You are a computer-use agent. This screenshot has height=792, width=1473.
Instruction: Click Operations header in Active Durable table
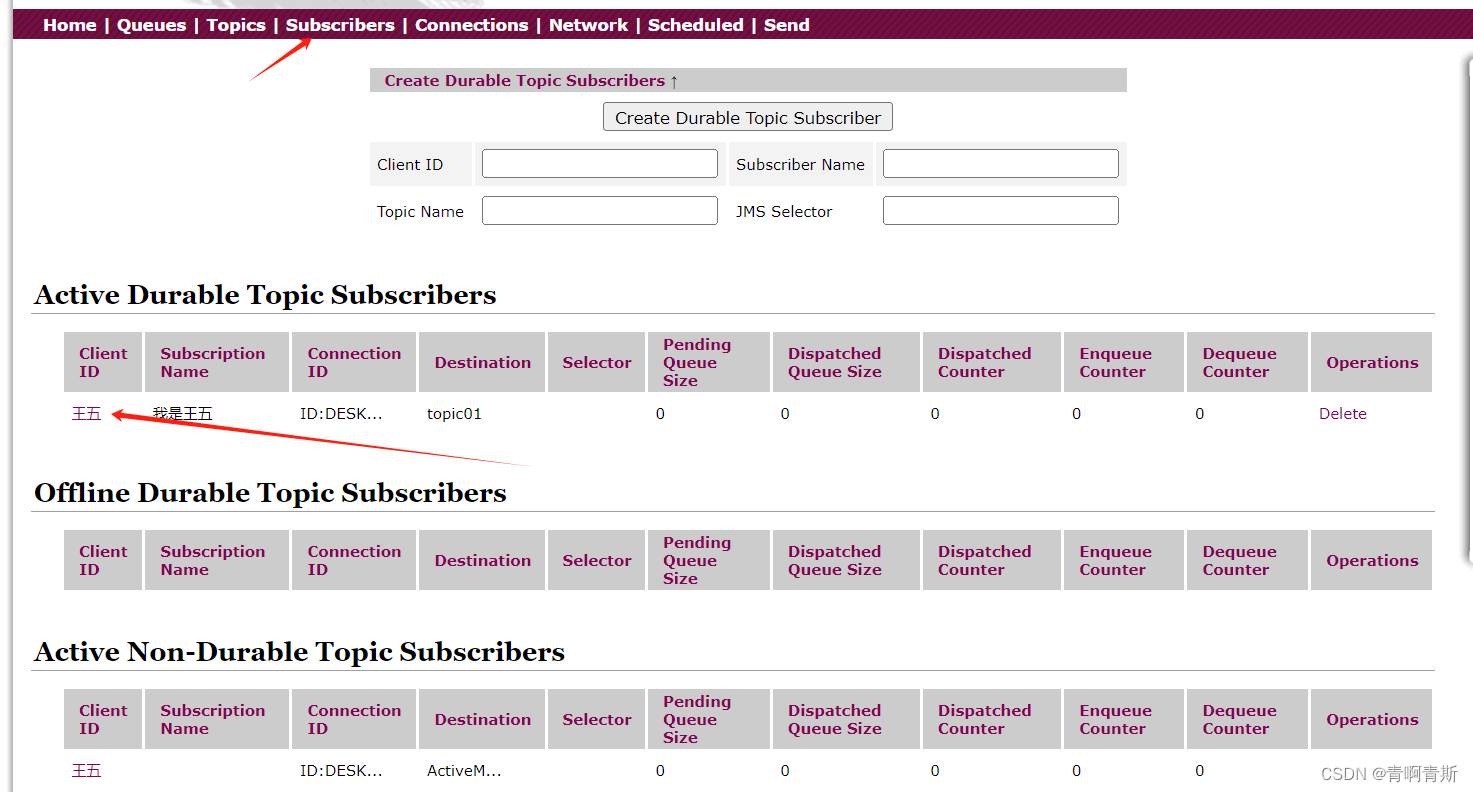tap(1371, 362)
